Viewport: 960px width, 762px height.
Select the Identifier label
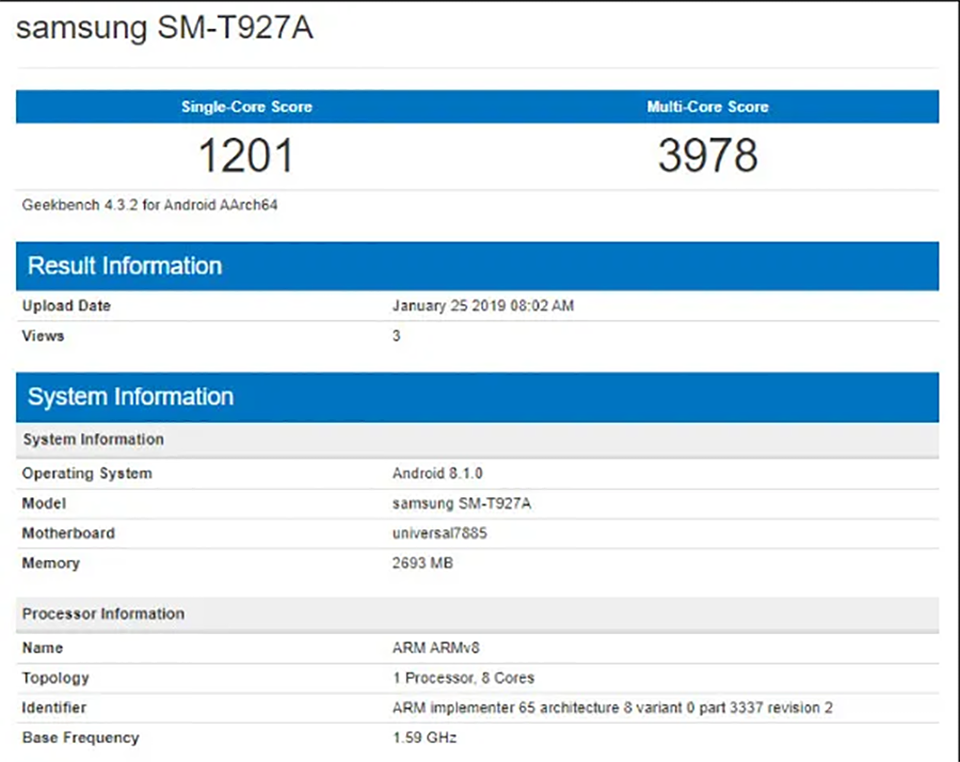pos(54,708)
